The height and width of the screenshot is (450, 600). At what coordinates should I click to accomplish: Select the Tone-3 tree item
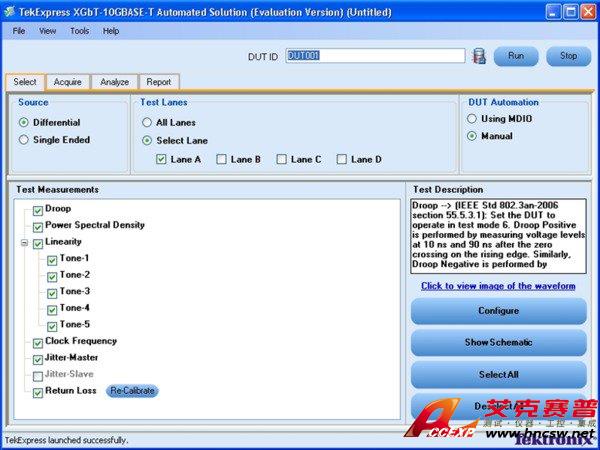coord(74,291)
